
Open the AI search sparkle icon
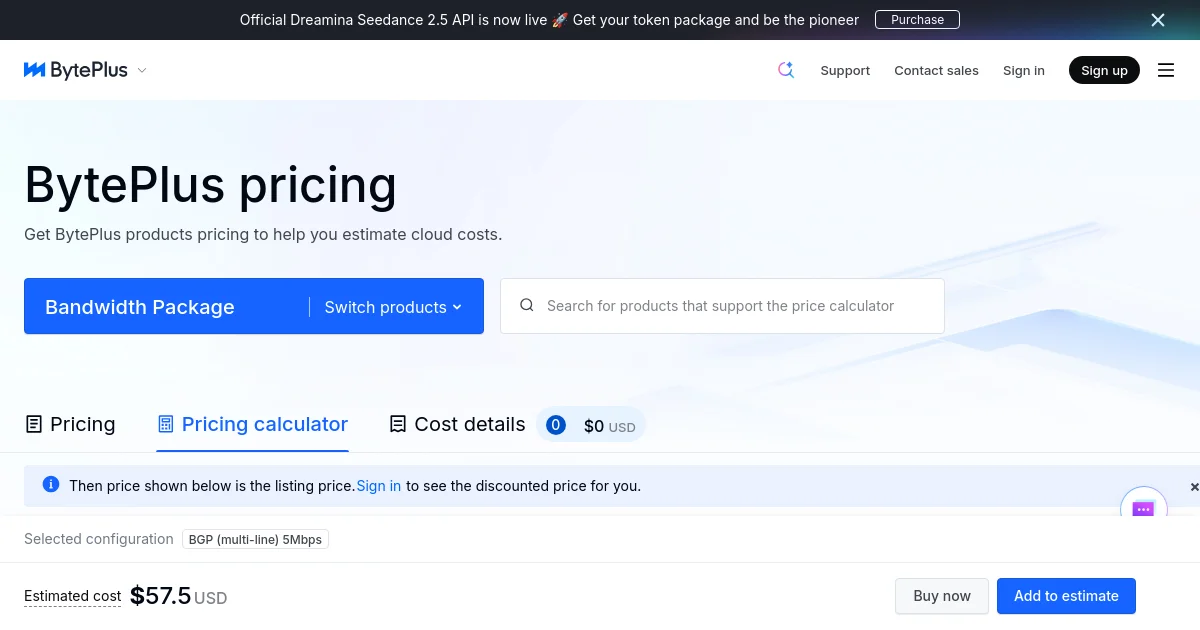click(786, 70)
